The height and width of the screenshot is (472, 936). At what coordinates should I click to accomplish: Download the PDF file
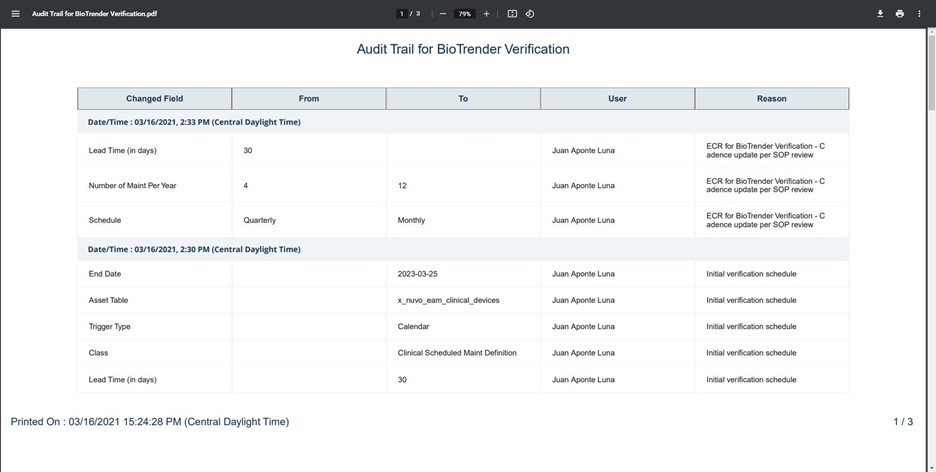[x=880, y=14]
